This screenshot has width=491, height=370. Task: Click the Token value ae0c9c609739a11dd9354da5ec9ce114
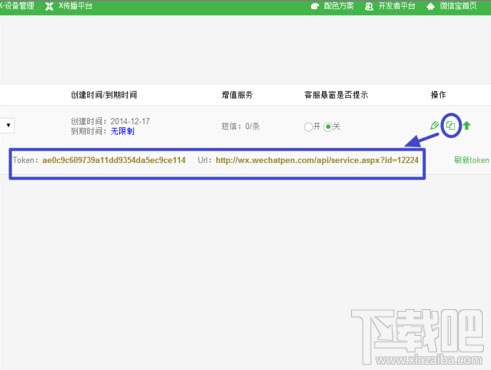114,160
